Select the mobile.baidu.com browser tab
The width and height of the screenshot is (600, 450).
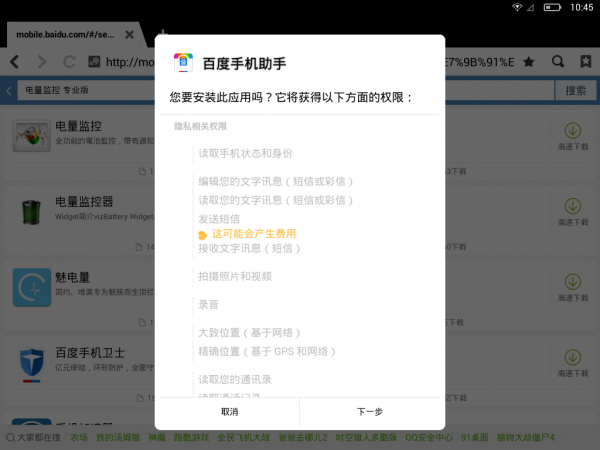[x=65, y=35]
